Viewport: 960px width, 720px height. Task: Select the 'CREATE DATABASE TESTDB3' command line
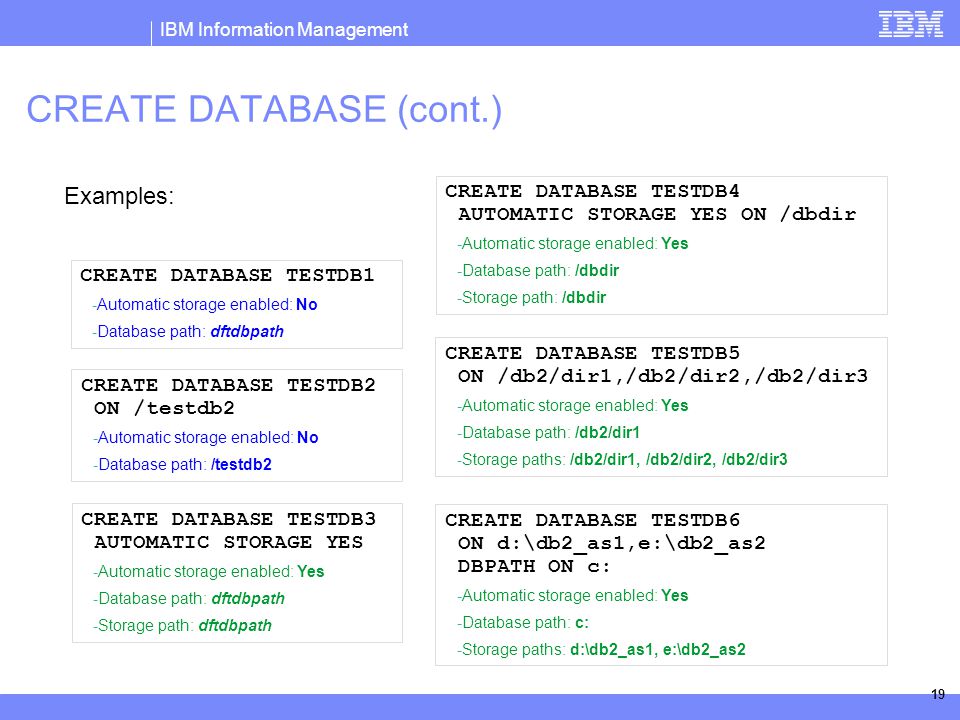228,519
